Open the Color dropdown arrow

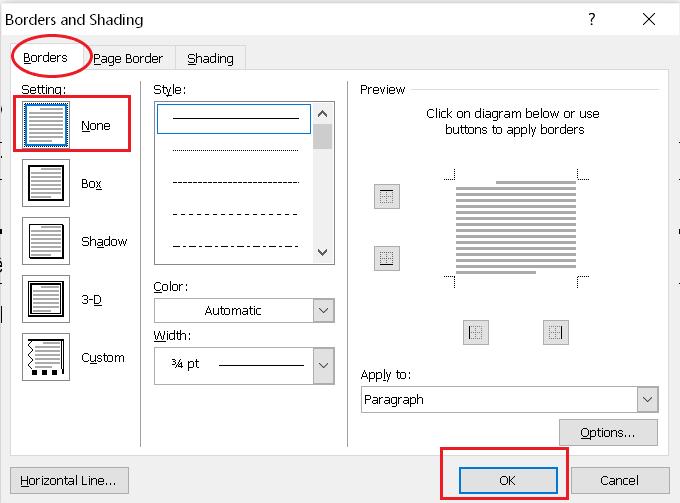(x=324, y=310)
